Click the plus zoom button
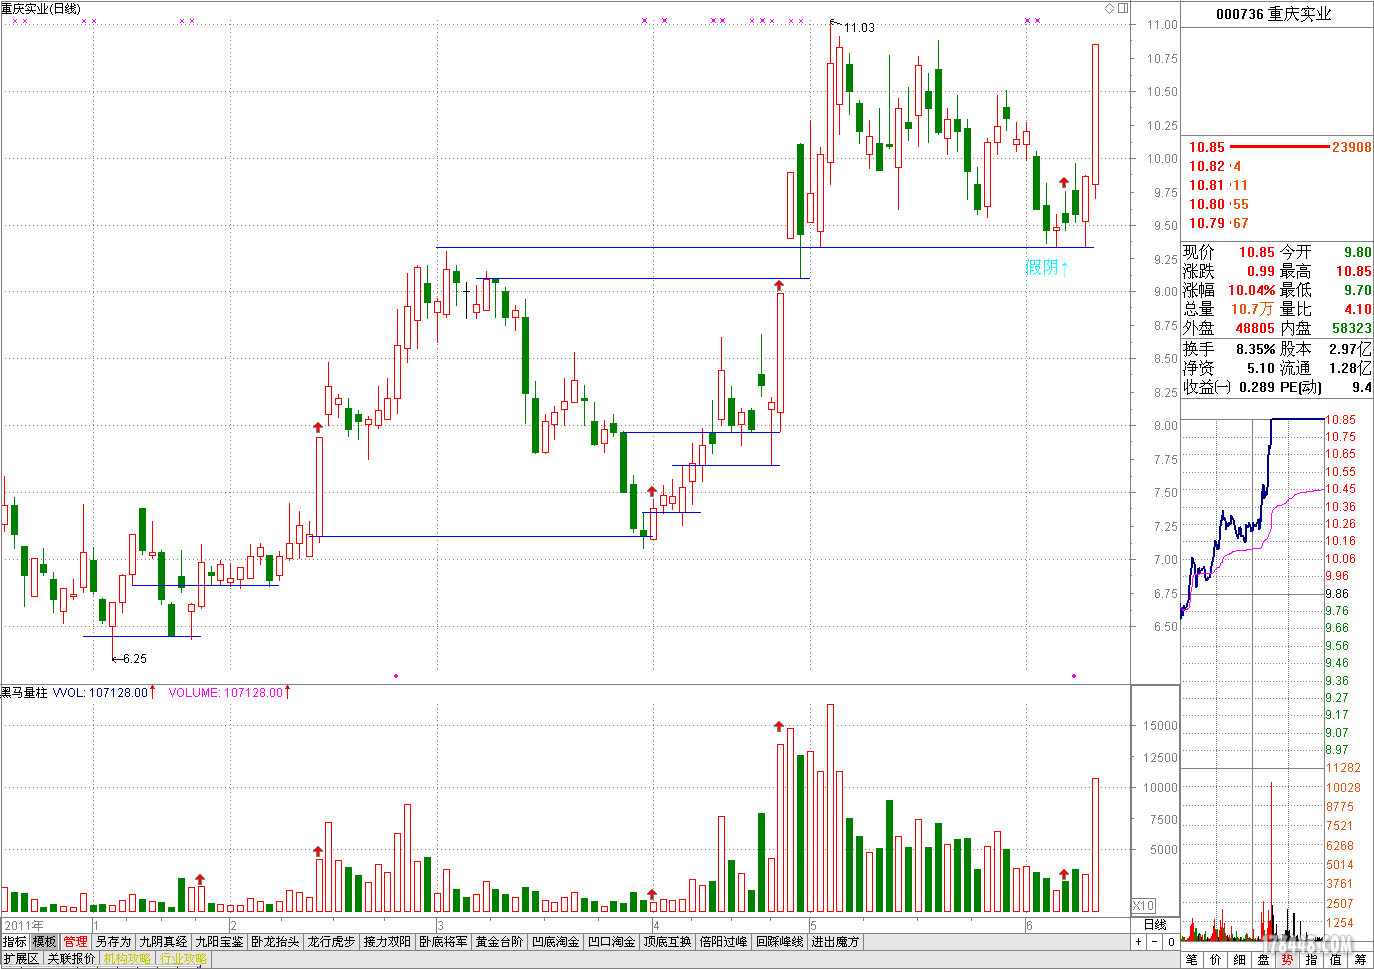Screen dimensions: 1374x969 1138,942
